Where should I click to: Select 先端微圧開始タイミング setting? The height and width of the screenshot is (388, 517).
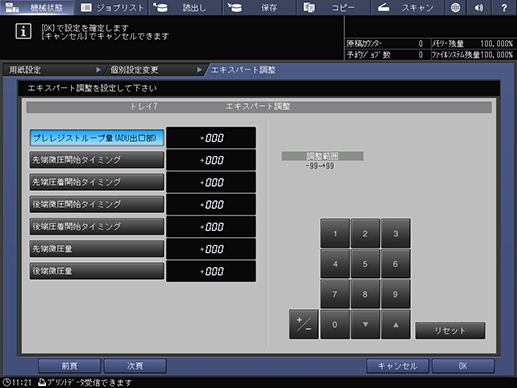(97, 160)
